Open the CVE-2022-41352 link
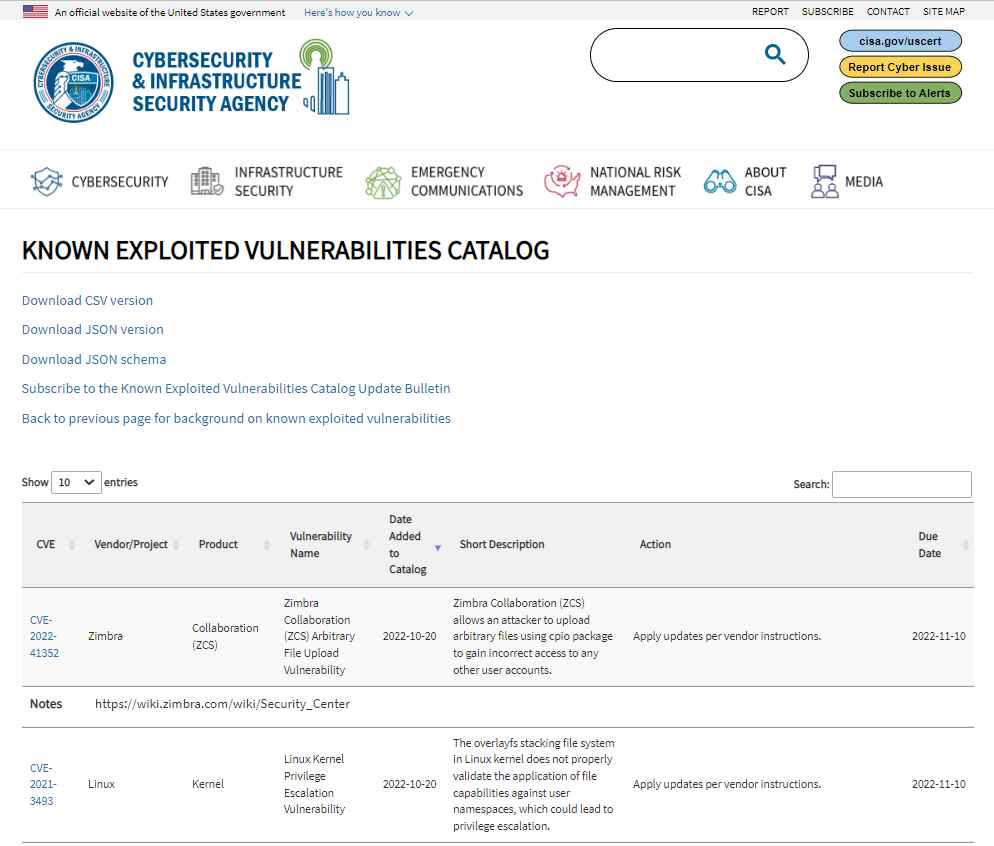The height and width of the screenshot is (846, 994). pyautogui.click(x=44, y=636)
